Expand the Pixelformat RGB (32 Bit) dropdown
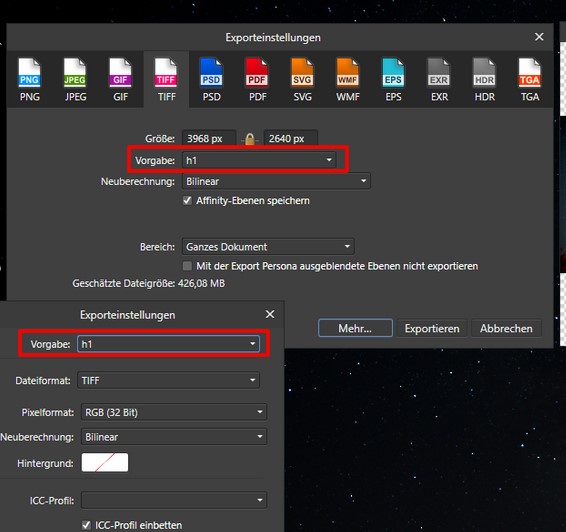The image size is (566, 532). pyautogui.click(x=174, y=412)
